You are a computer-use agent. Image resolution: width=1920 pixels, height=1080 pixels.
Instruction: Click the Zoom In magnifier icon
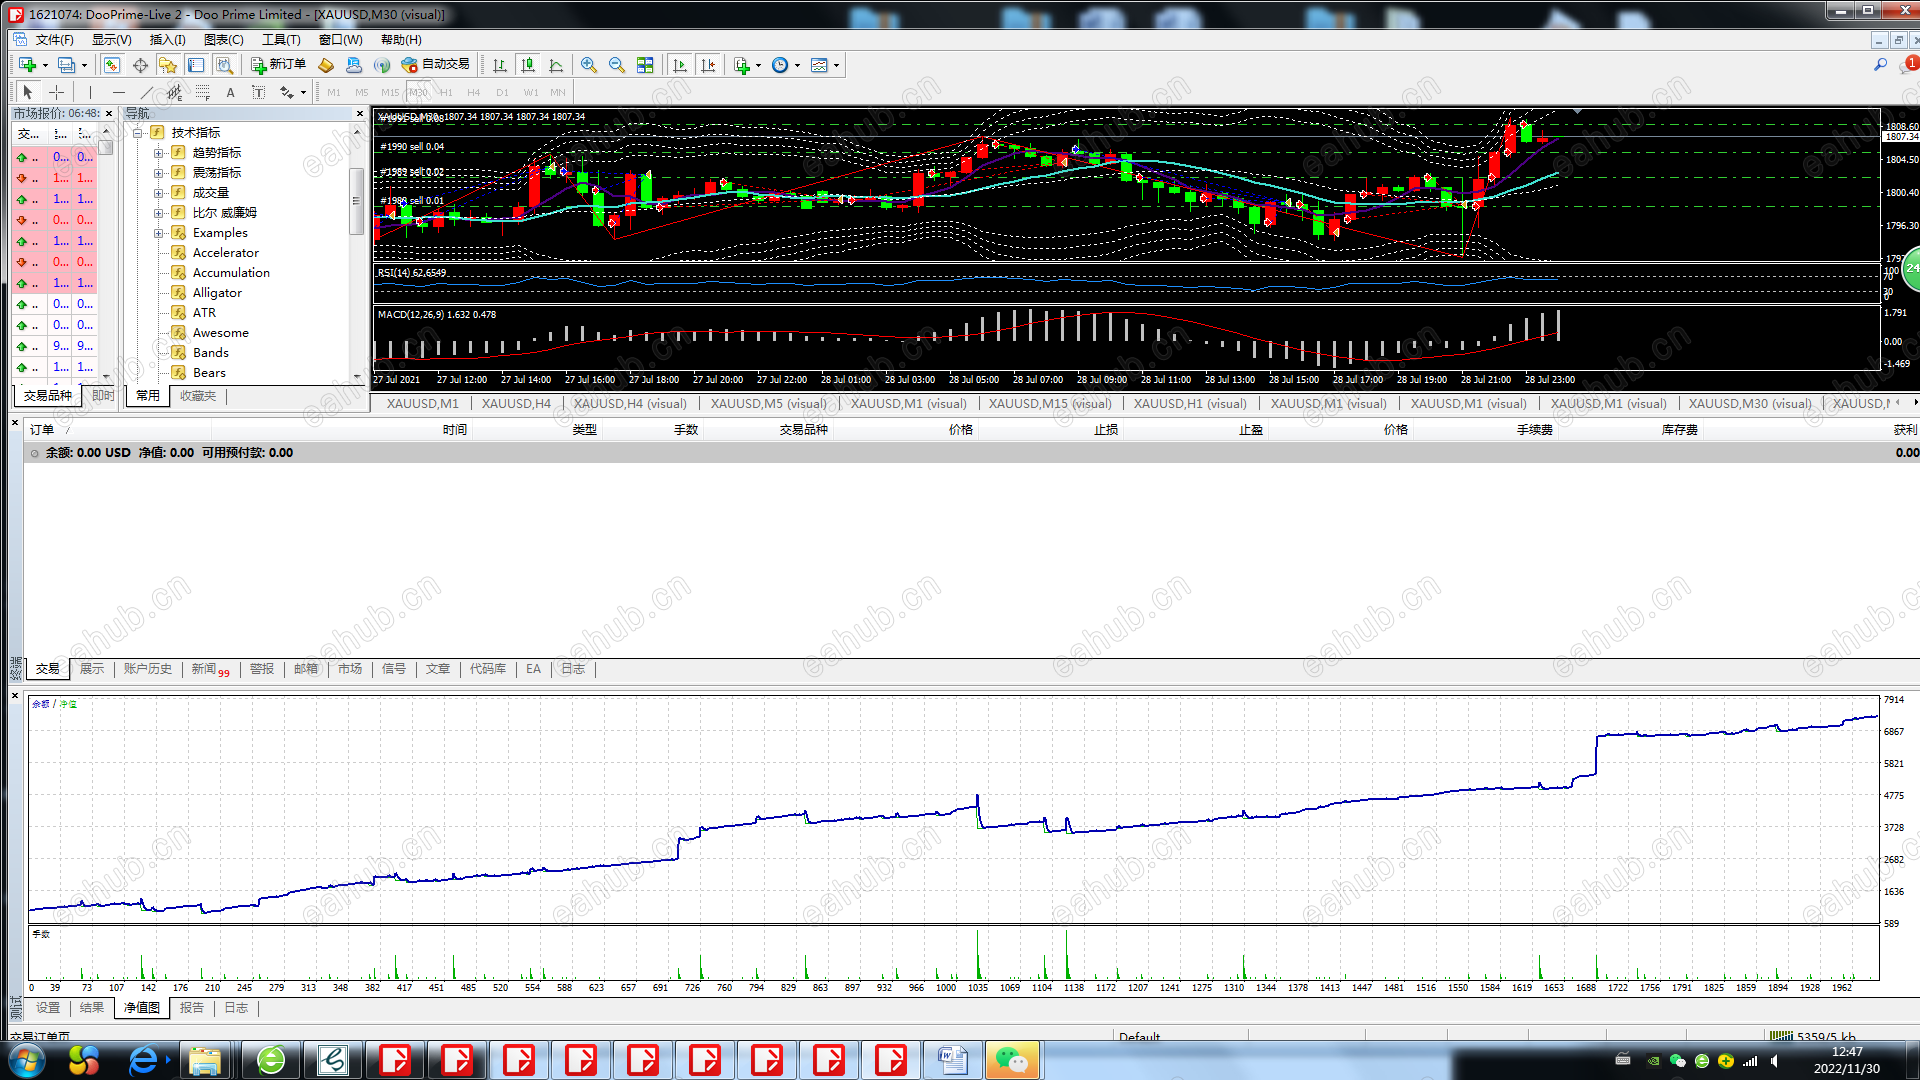(589, 65)
